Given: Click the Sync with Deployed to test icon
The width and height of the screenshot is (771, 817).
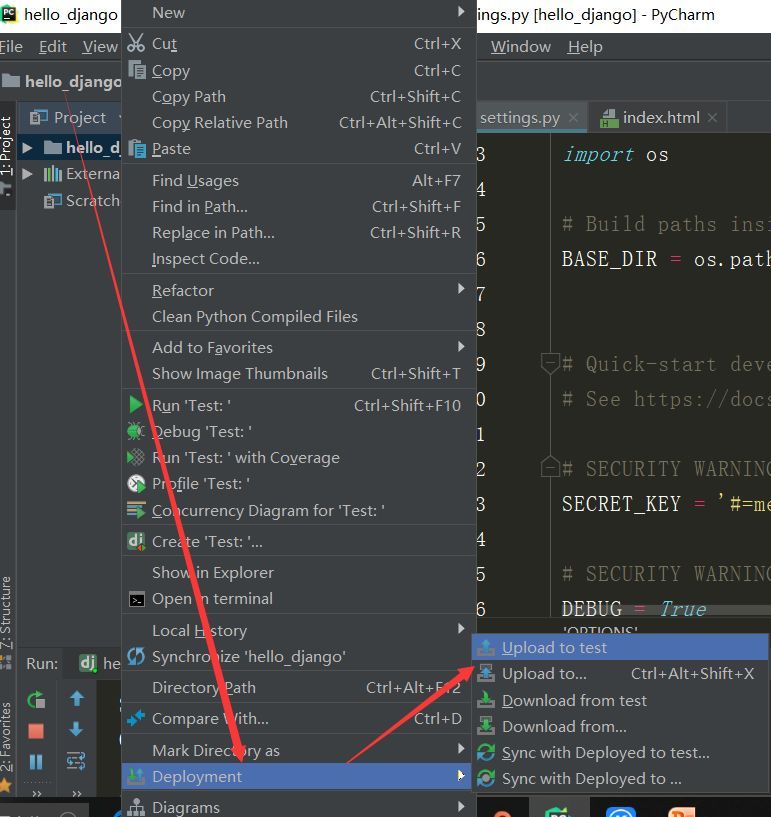Looking at the screenshot, I should coord(486,752).
